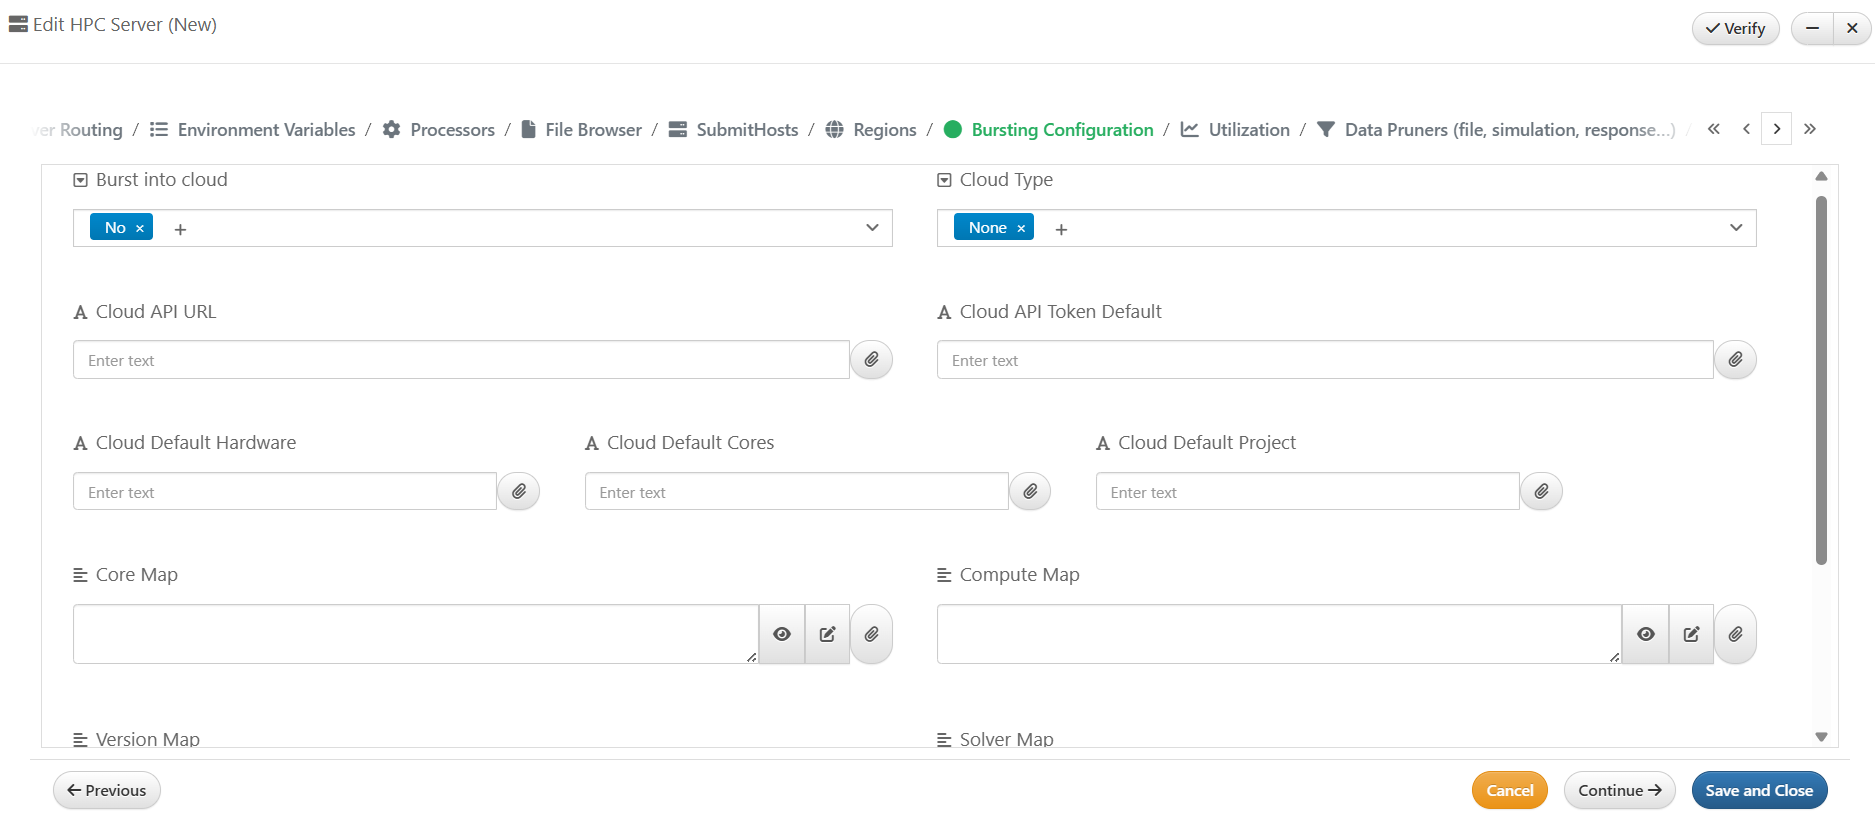
Task: Expand the Burst into cloud dropdown
Action: click(872, 228)
